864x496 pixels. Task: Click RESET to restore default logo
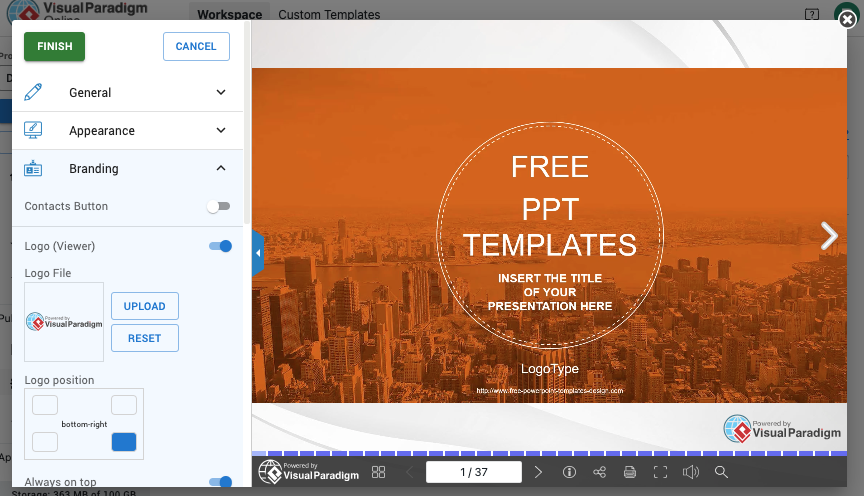[145, 338]
